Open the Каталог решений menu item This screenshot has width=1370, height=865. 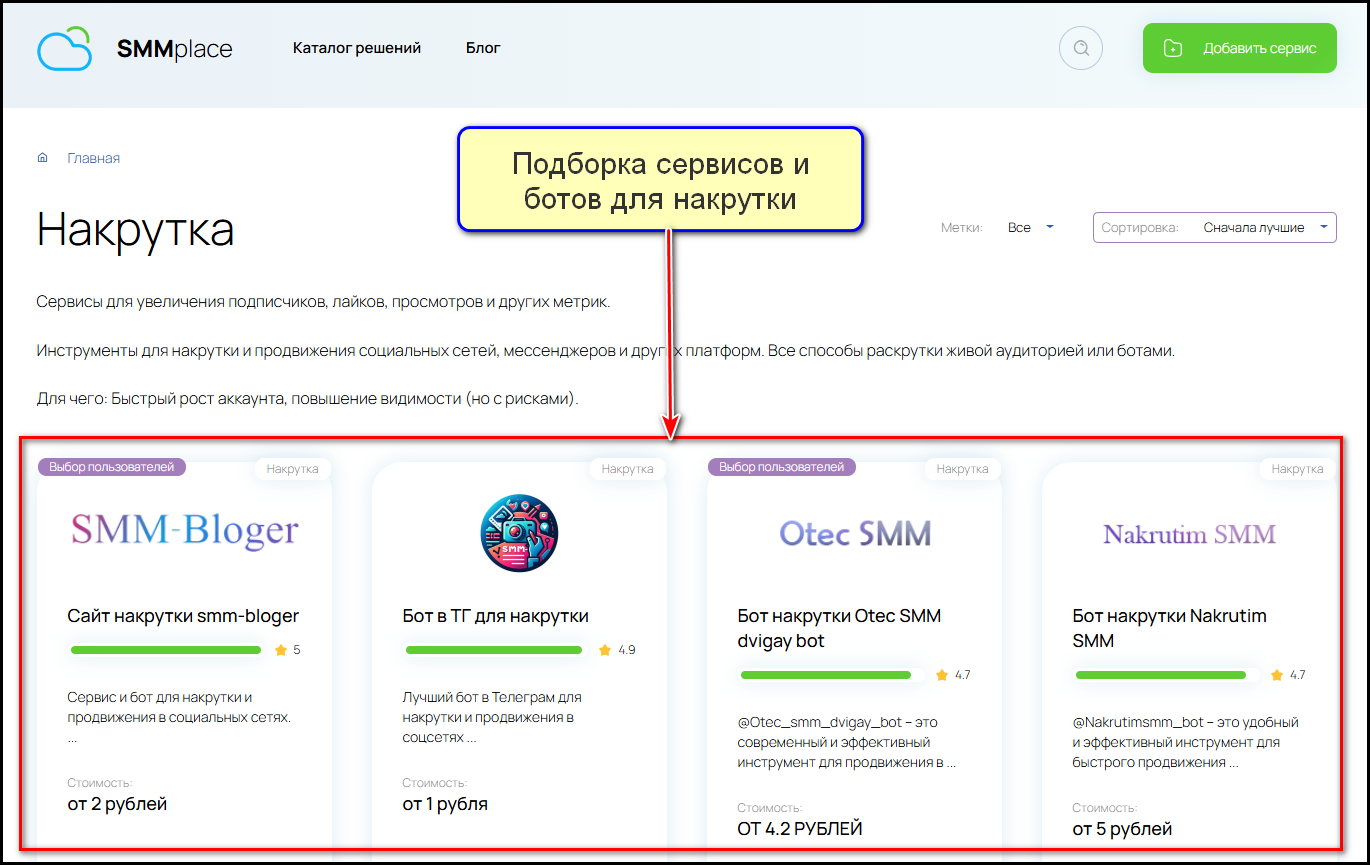click(357, 48)
